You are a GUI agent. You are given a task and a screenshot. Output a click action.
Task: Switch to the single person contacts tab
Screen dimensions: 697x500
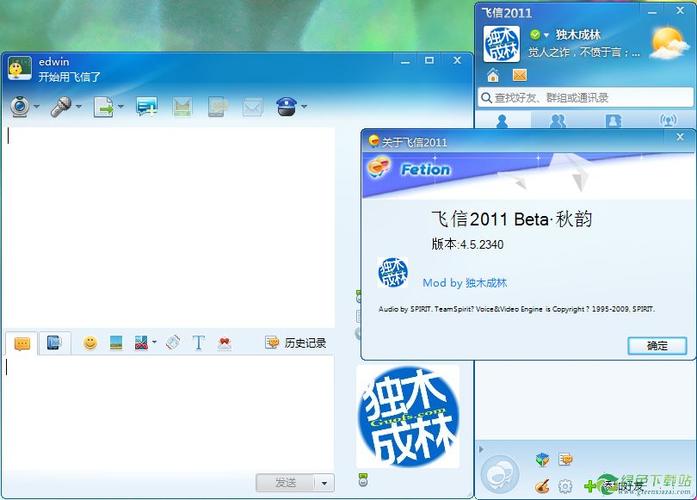(x=502, y=120)
